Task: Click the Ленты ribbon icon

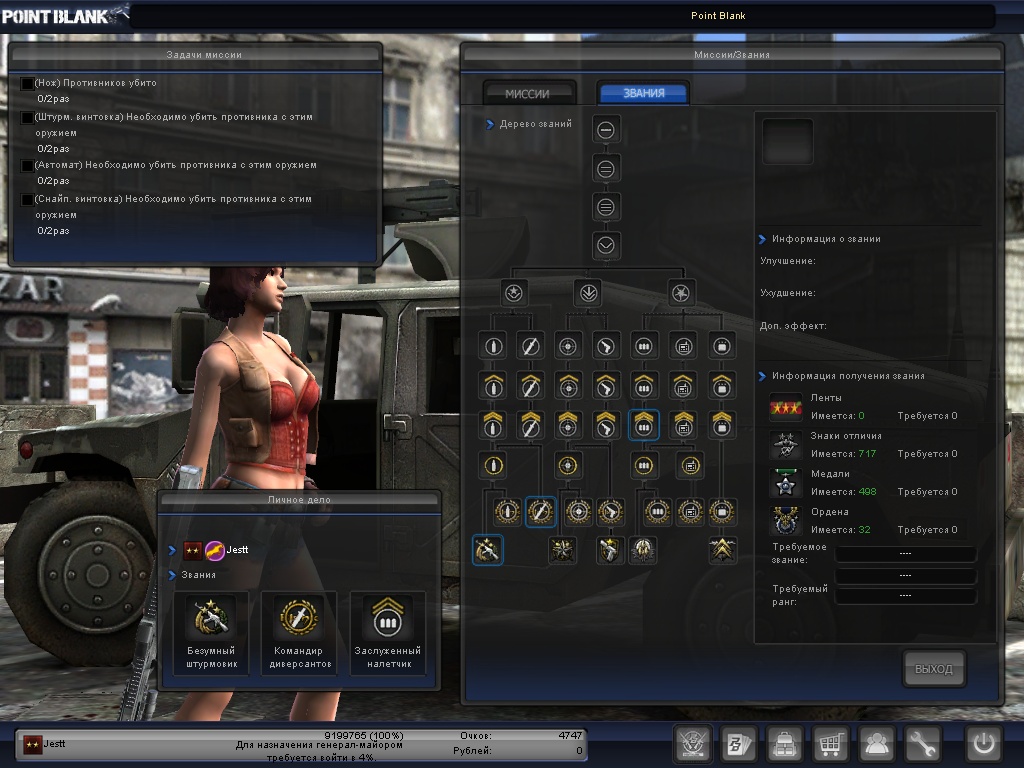Action: [786, 408]
